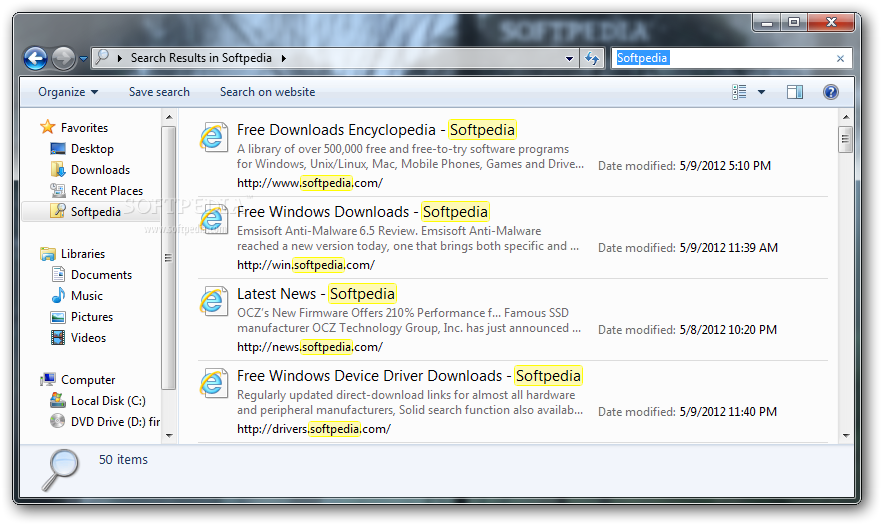
Task: Click the '50 items' status text
Action: [123, 460]
